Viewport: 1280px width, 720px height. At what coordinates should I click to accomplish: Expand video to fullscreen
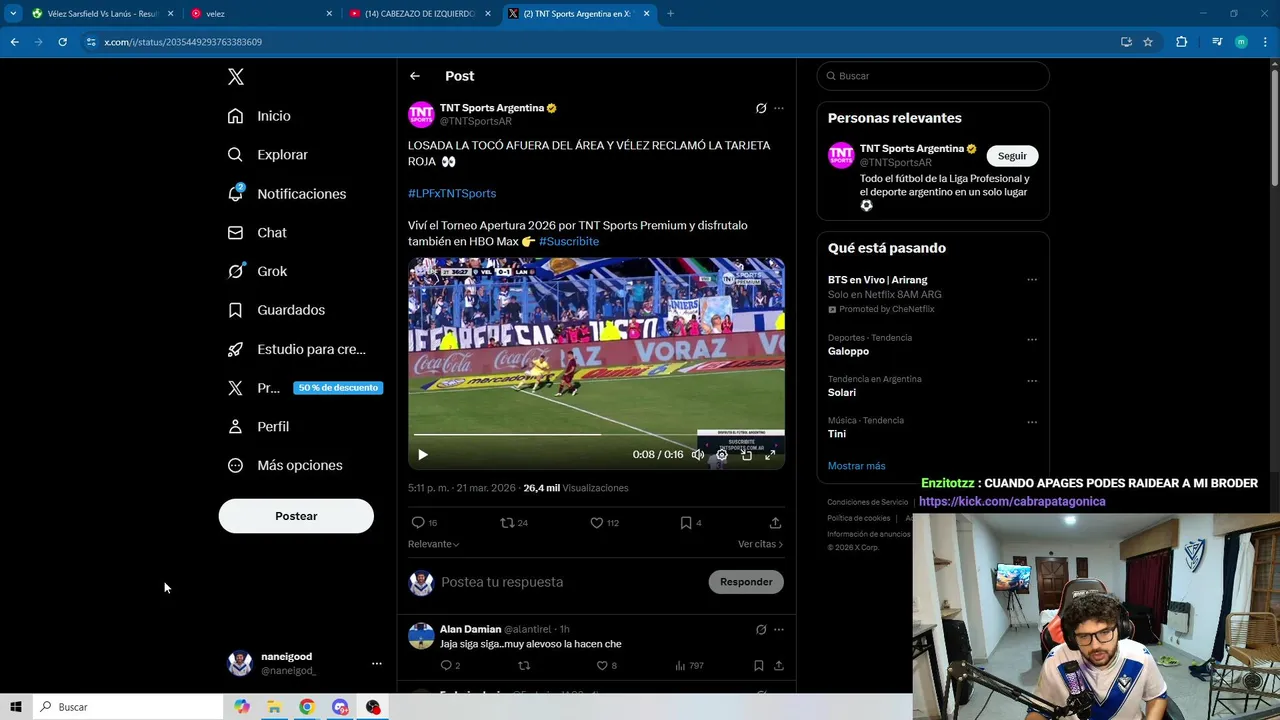(x=770, y=455)
